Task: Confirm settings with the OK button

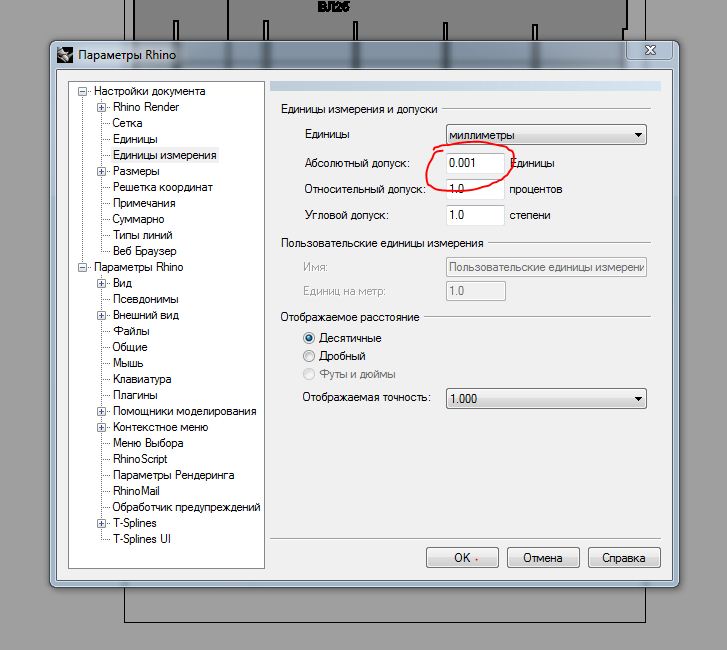Action: click(462, 557)
